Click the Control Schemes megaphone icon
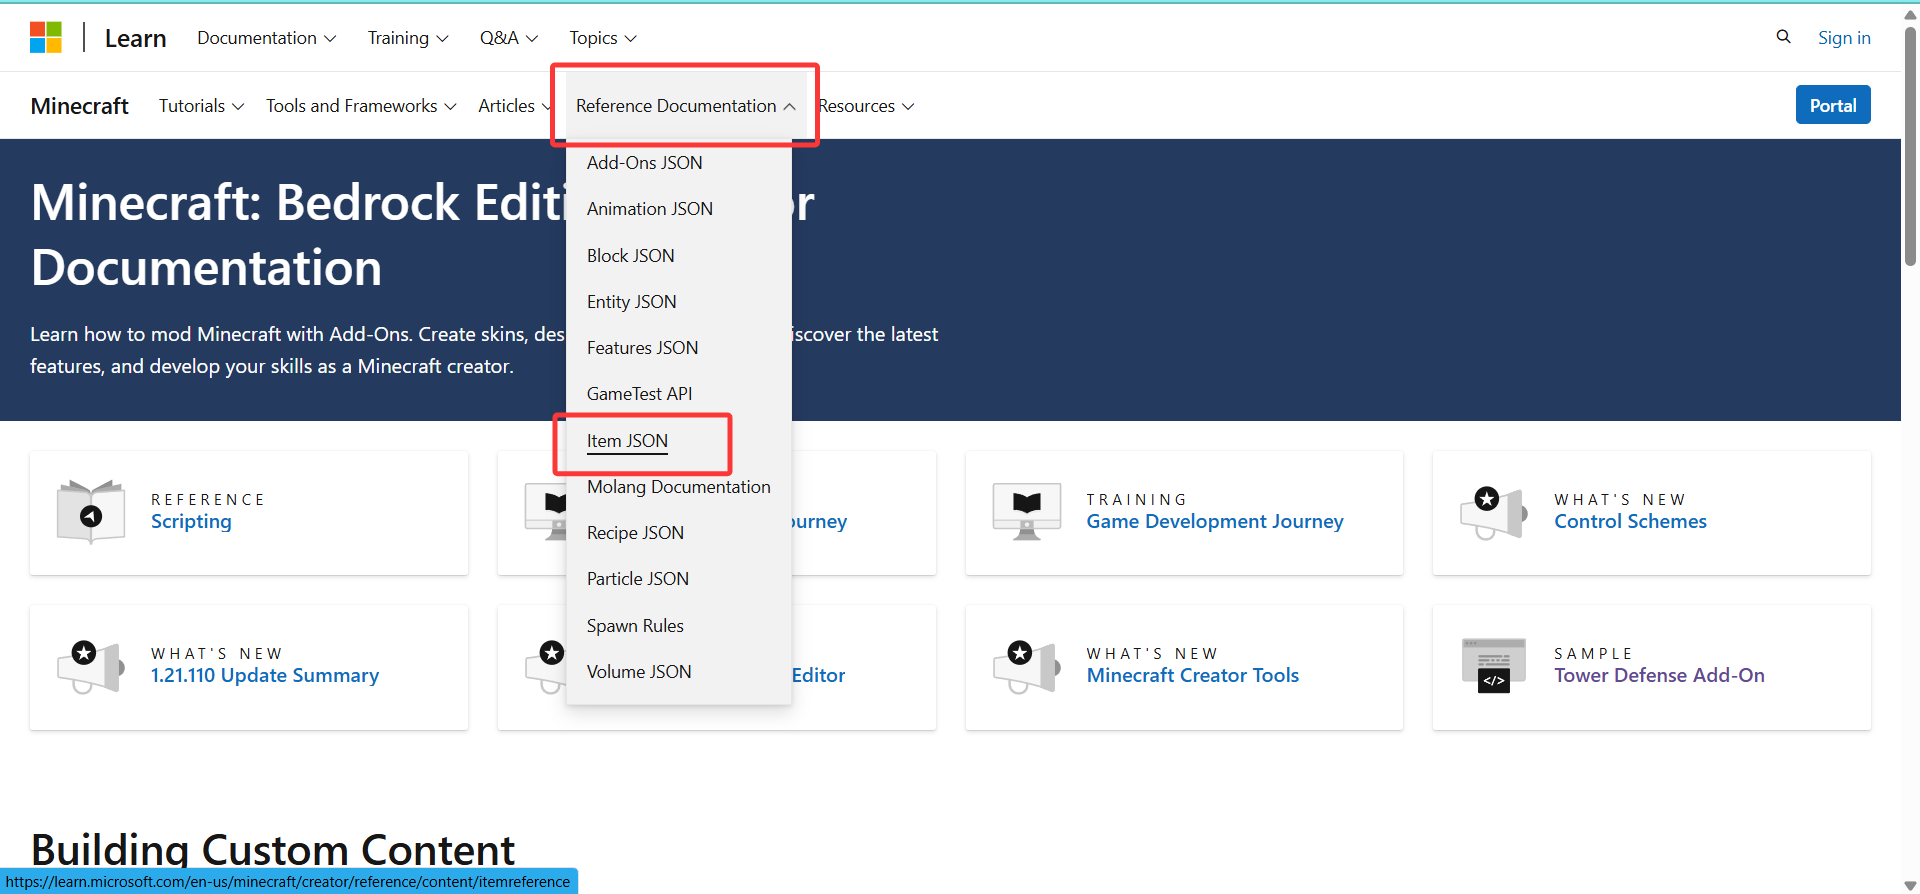Image resolution: width=1920 pixels, height=894 pixels. click(1494, 512)
